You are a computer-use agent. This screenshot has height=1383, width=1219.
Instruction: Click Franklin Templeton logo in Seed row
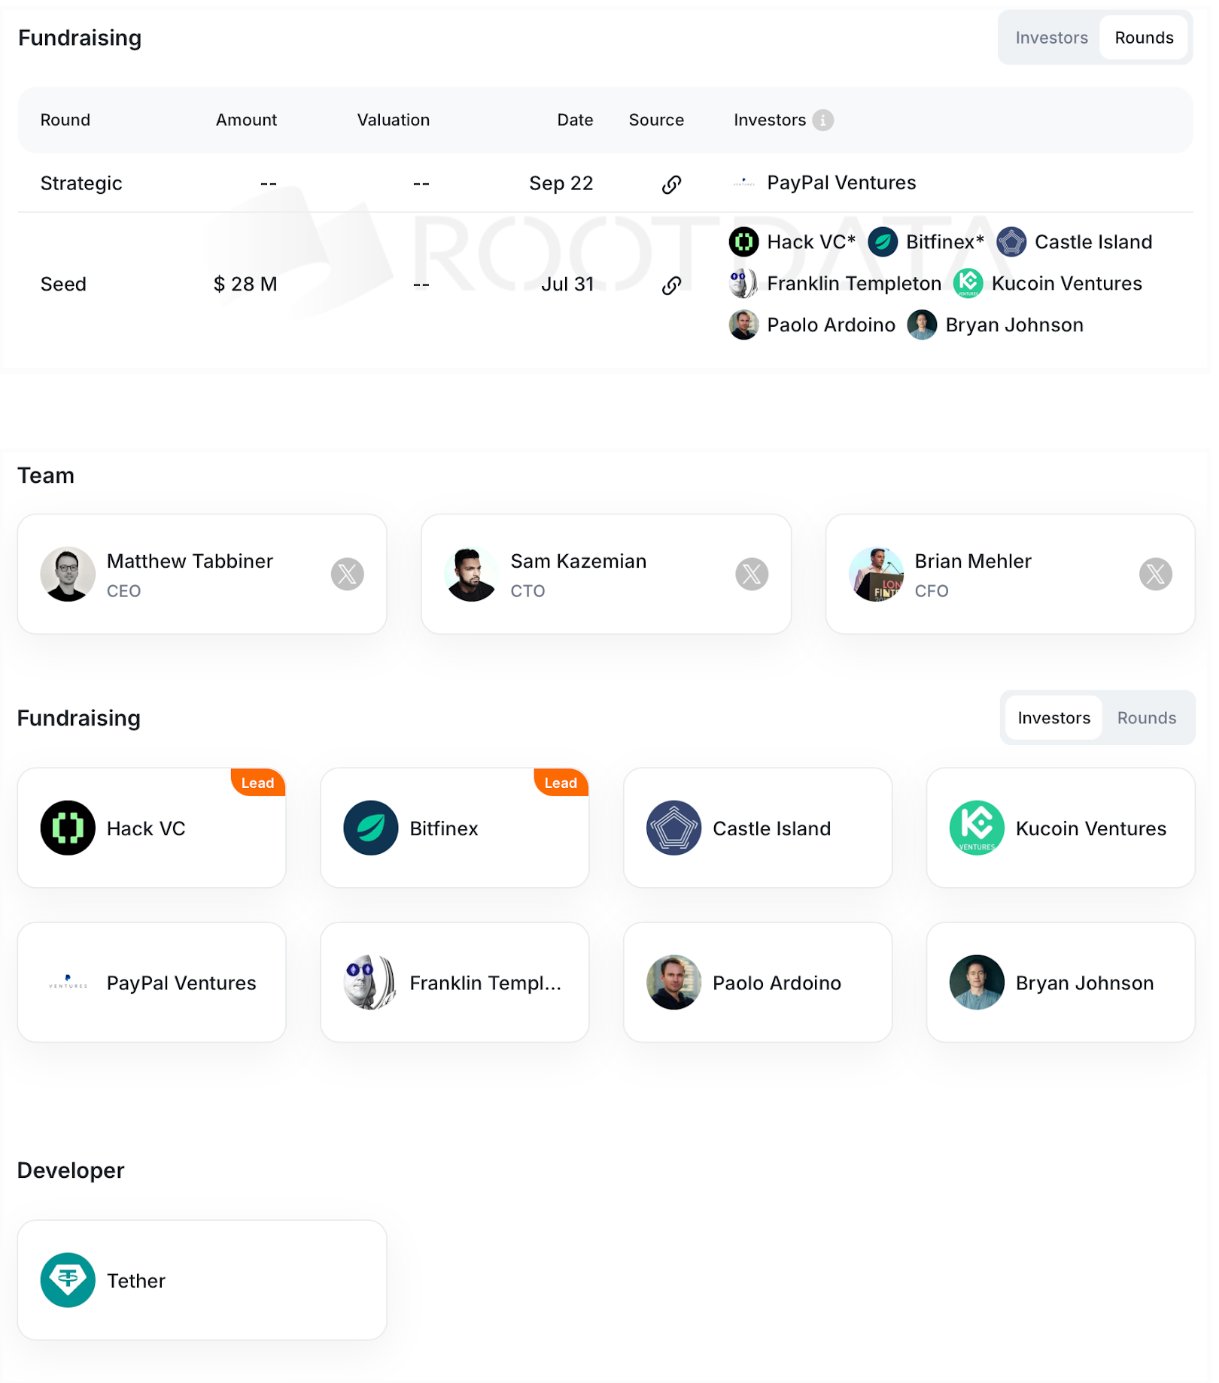(744, 284)
